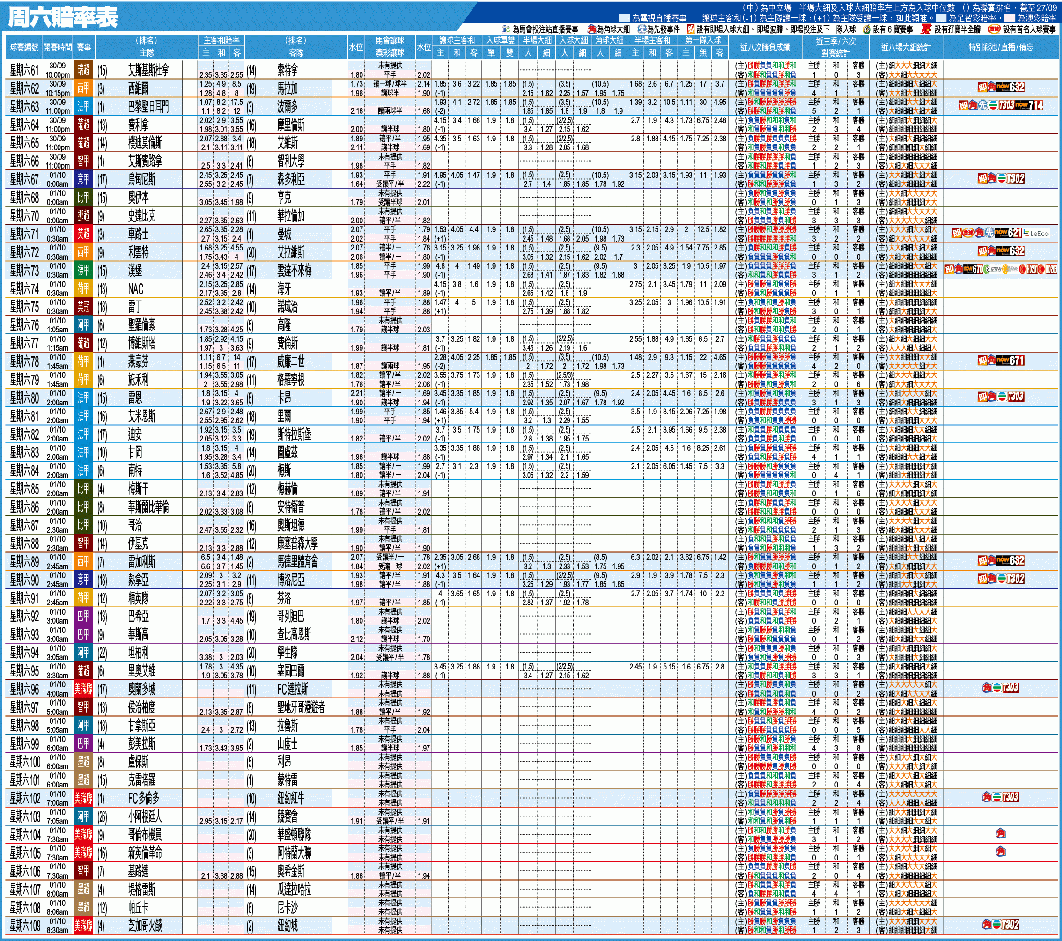
Task: Click the 為電視直播賽事 legend color swatch
Action: pyautogui.click(x=624, y=18)
